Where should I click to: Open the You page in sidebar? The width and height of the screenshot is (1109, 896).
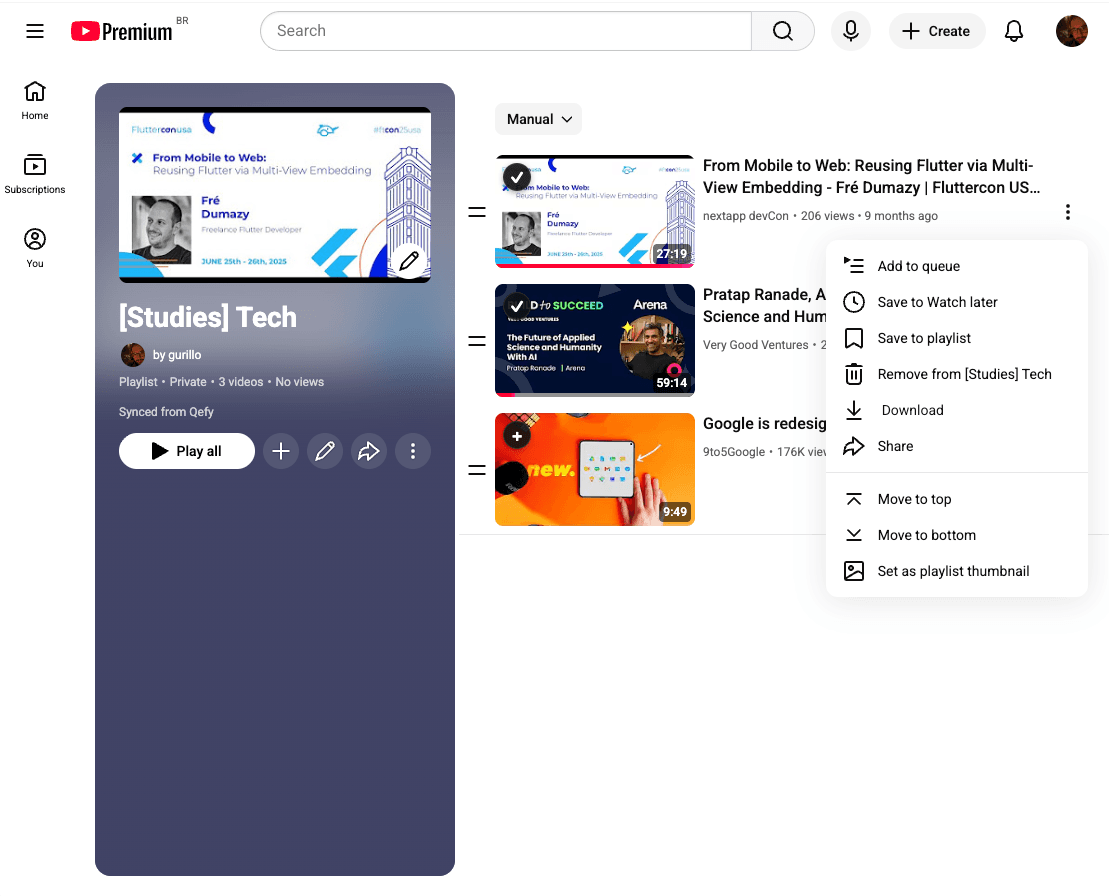(35, 248)
